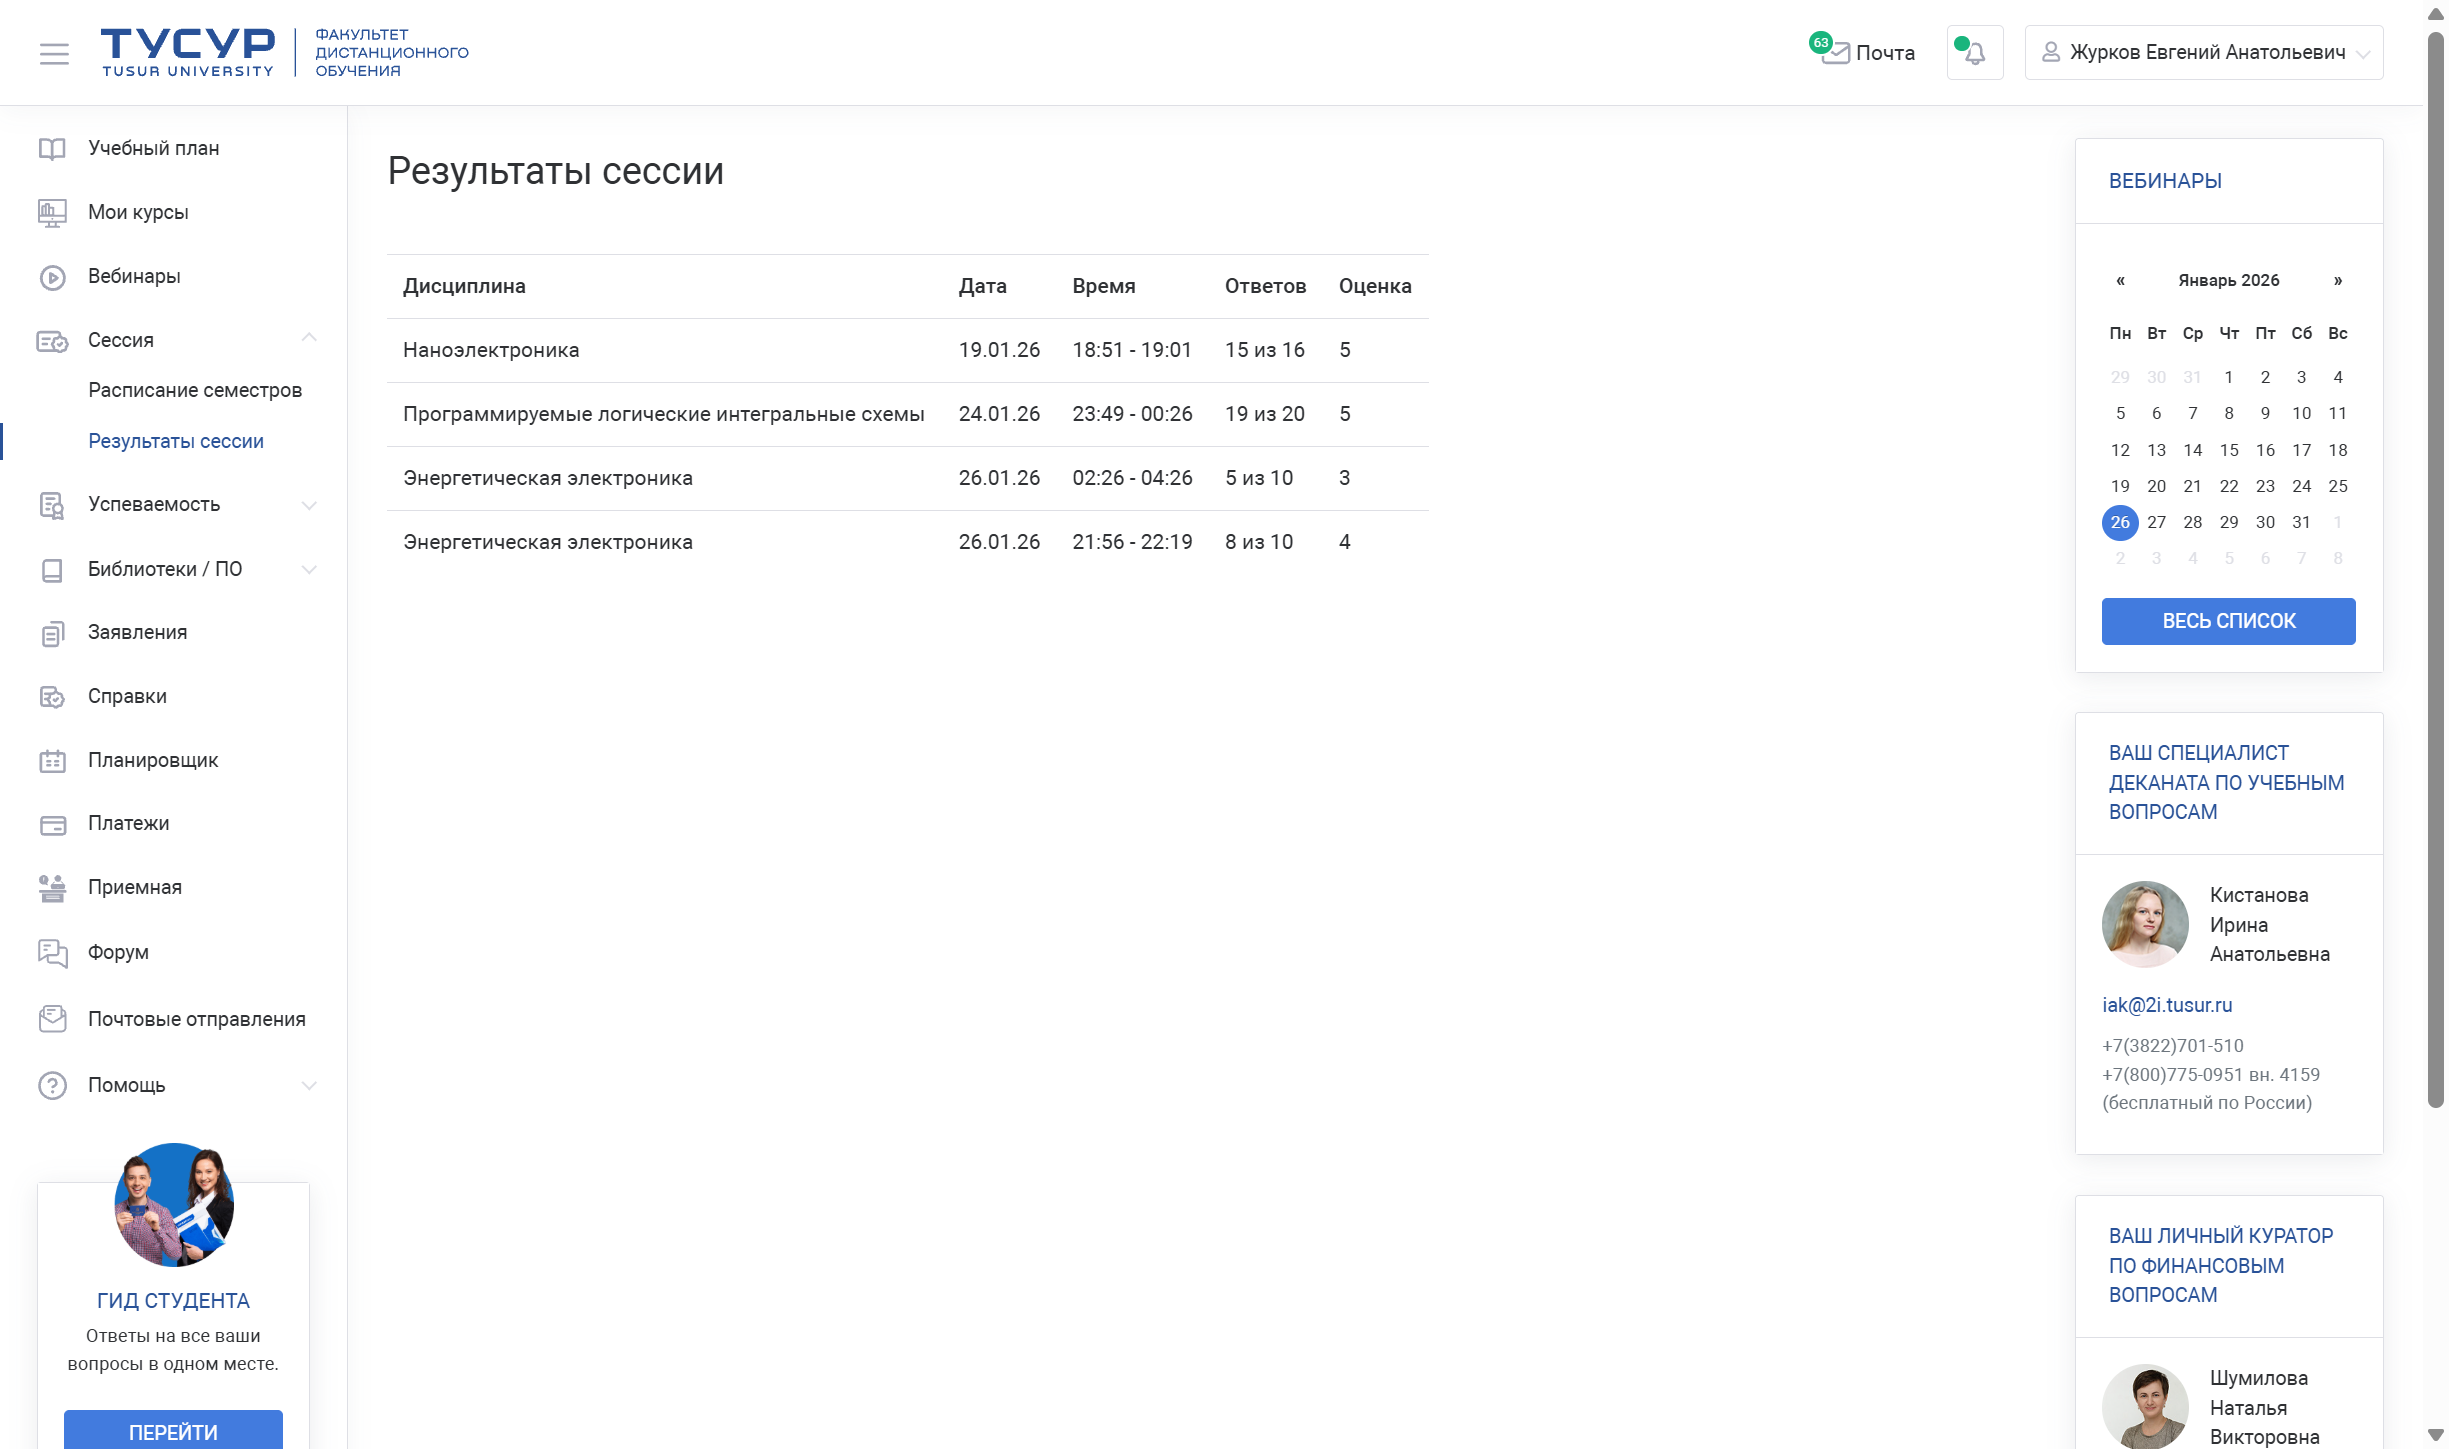Click the hamburger menu icon
The width and height of the screenshot is (2449, 1449).
54,53
